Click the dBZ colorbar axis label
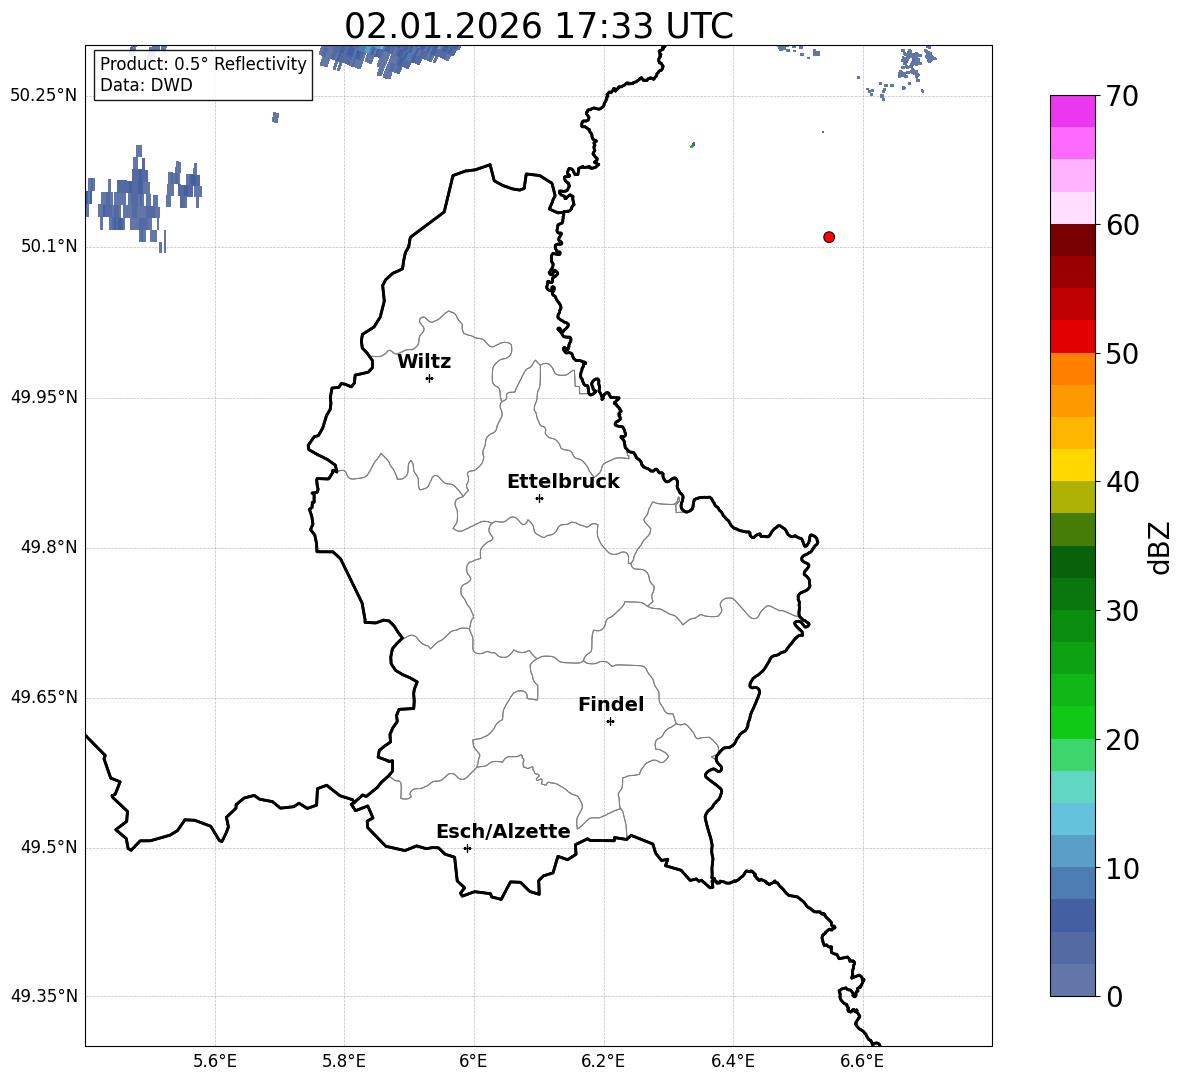 [1159, 547]
